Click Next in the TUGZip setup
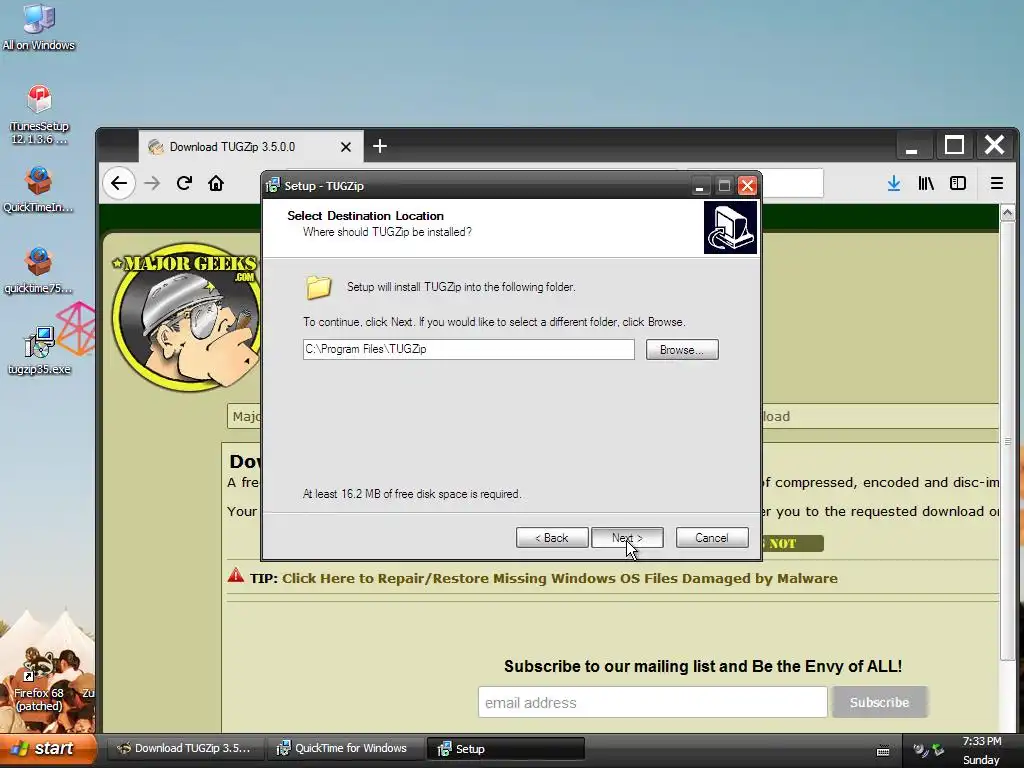Image resolution: width=1024 pixels, height=768 pixels. coord(627,537)
